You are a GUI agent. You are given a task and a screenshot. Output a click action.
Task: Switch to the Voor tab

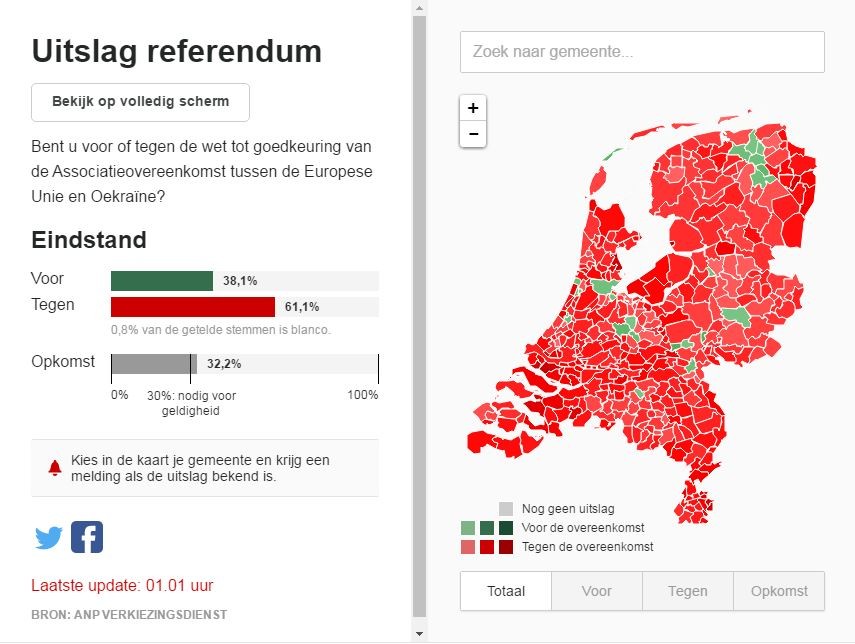pos(597,591)
